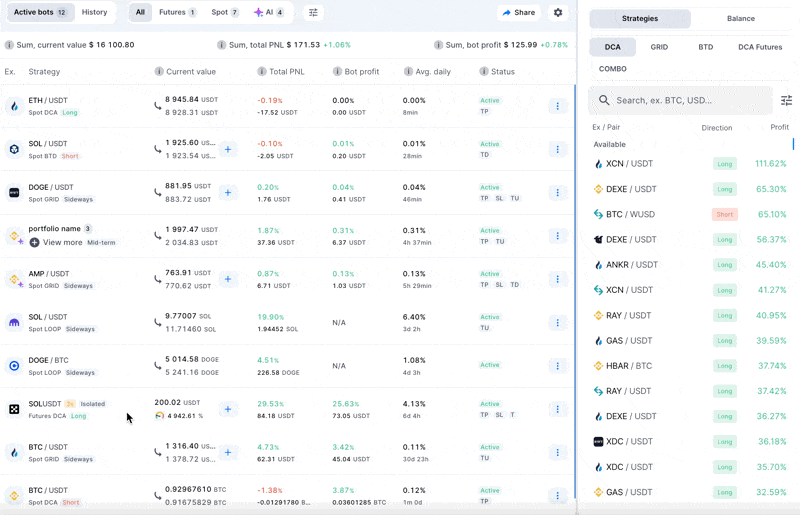Open the strategies filter icon beside the search box

(786, 100)
